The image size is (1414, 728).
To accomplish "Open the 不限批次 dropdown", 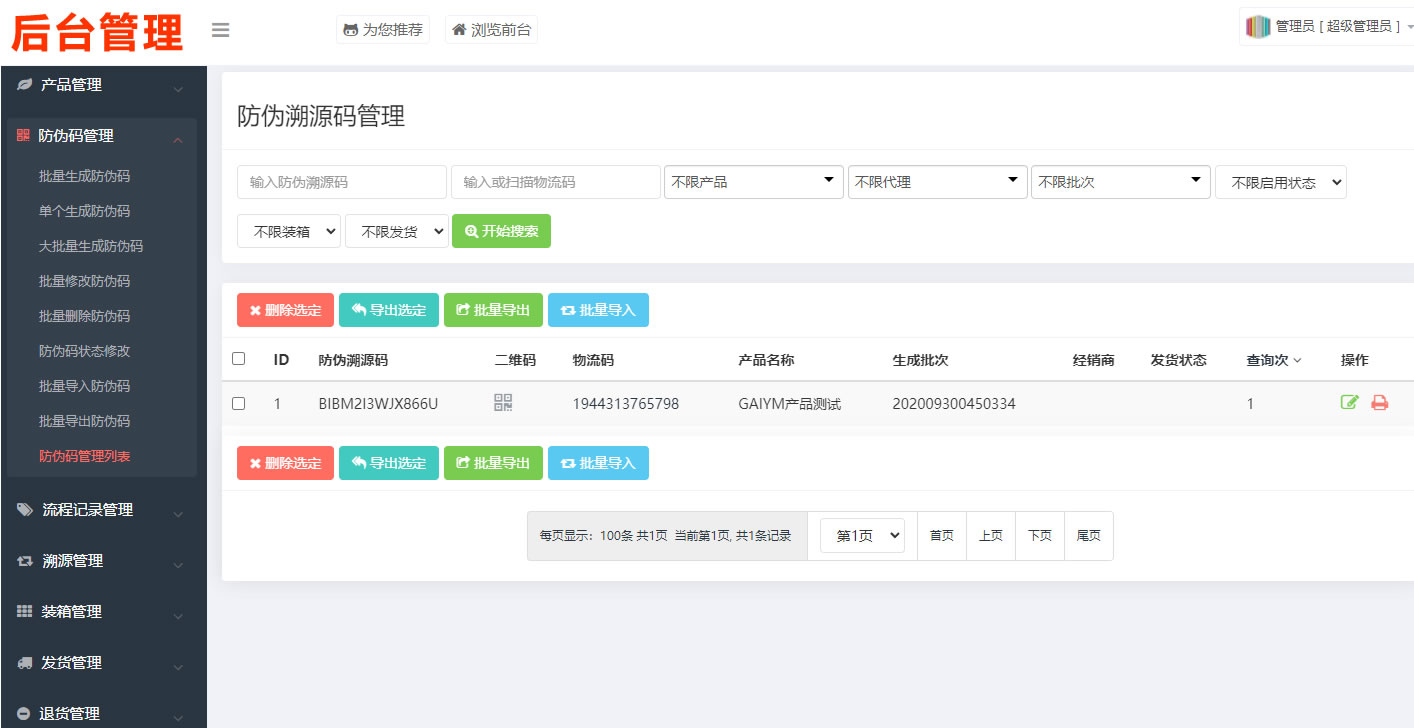I will pyautogui.click(x=1121, y=182).
